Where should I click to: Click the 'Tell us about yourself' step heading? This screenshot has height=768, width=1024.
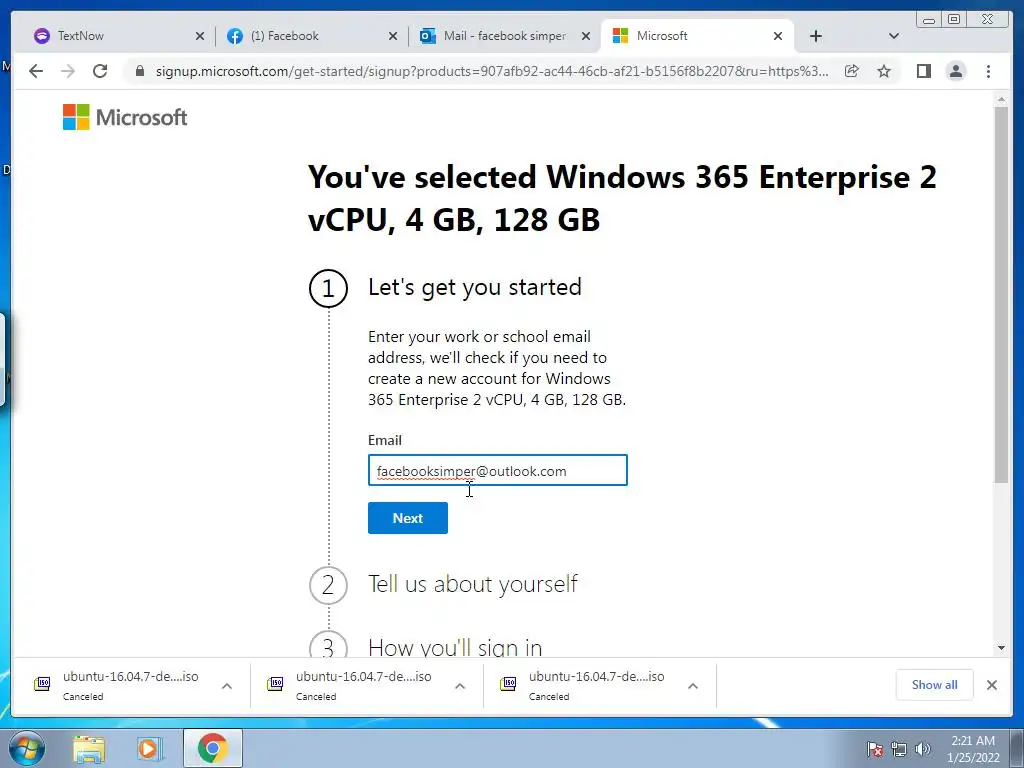473,584
